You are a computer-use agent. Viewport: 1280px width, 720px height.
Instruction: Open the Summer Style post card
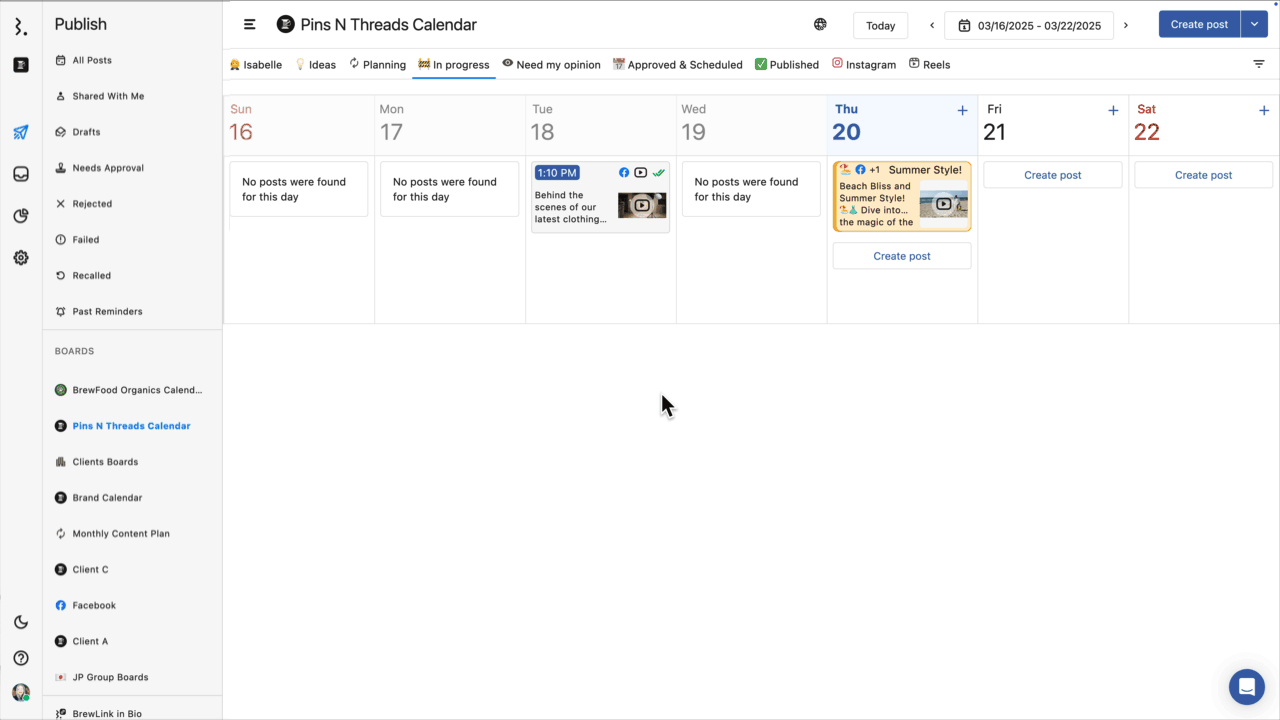pos(901,197)
